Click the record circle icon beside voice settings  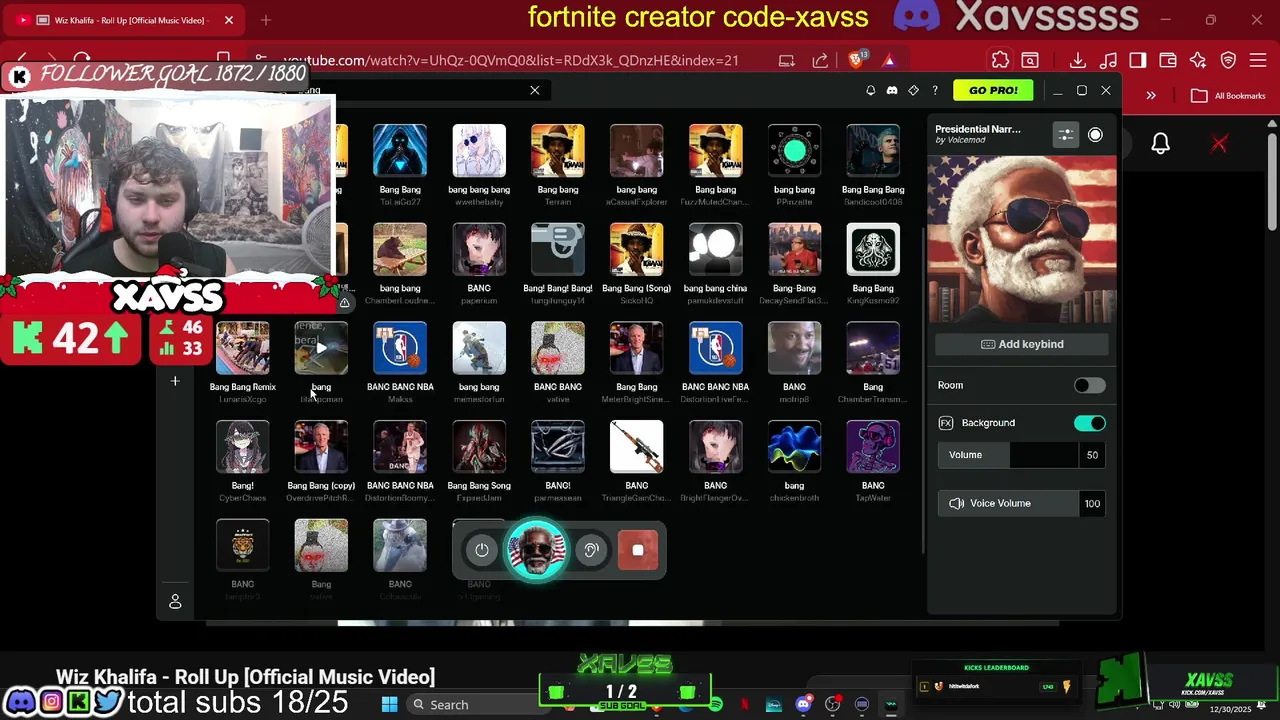pos(1095,135)
